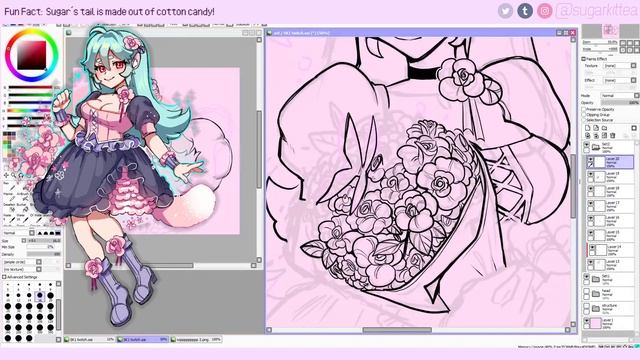The width and height of the screenshot is (640, 360).
Task: Pick a color in the color wheel square
Action: [x=31, y=55]
